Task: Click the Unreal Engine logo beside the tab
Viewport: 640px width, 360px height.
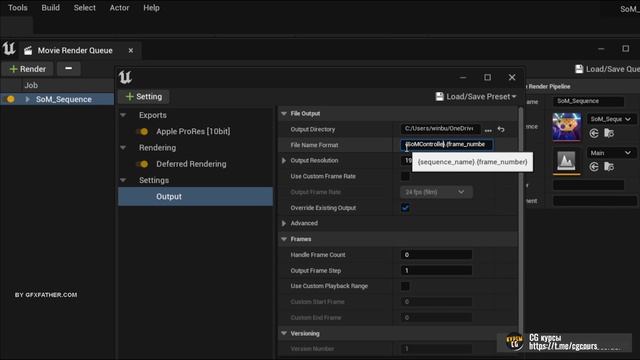Action: pos(9,49)
